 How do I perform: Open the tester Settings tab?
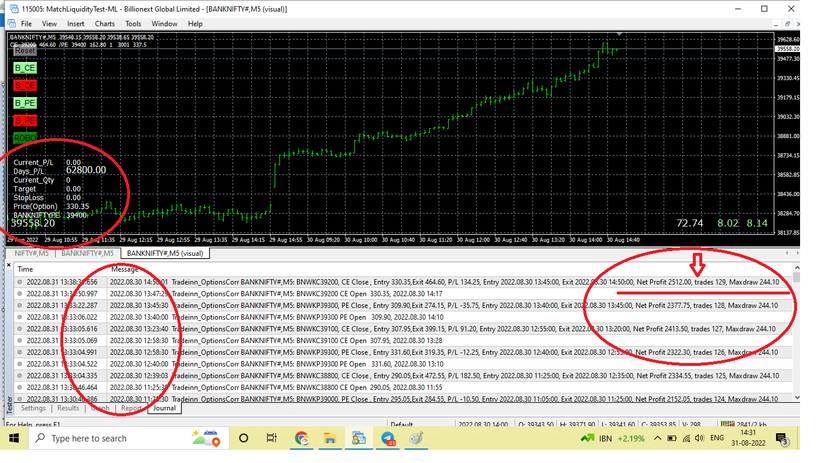(33, 408)
